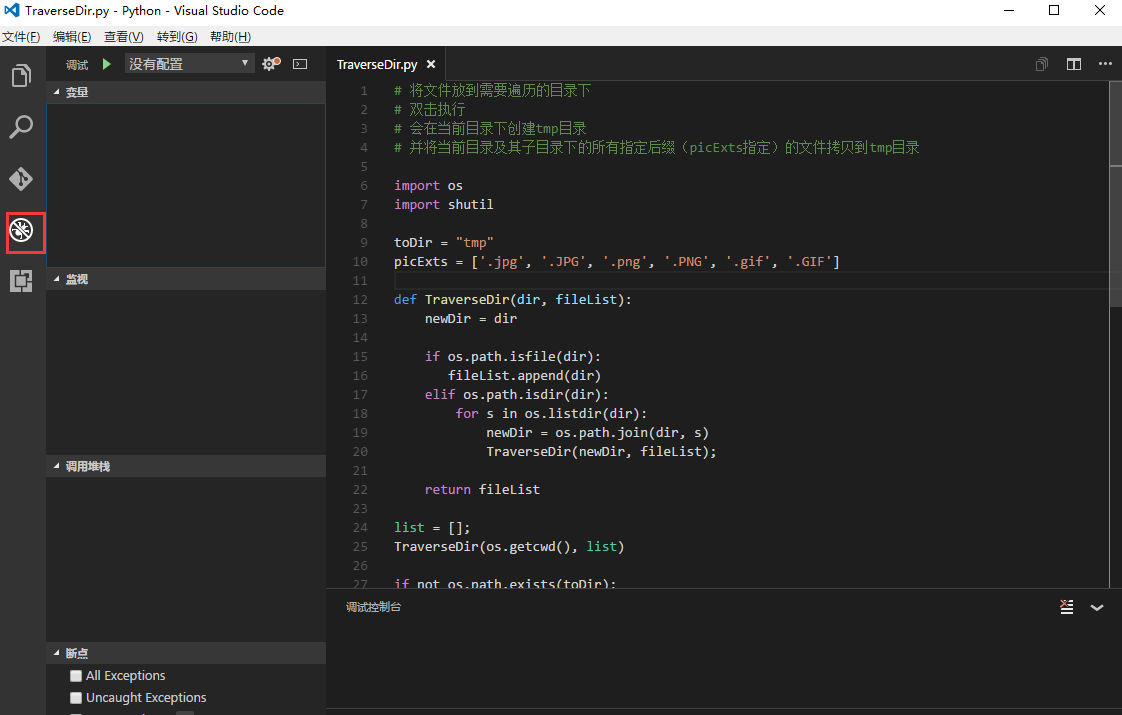Click 'toDir = "tmp"' code line
This screenshot has height=715, width=1122.
(444, 243)
